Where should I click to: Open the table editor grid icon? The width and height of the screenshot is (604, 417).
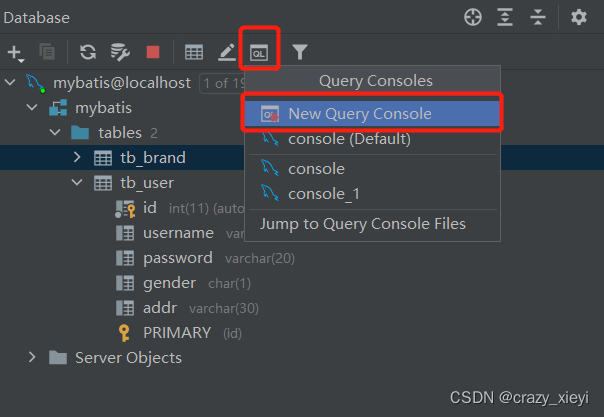point(194,52)
